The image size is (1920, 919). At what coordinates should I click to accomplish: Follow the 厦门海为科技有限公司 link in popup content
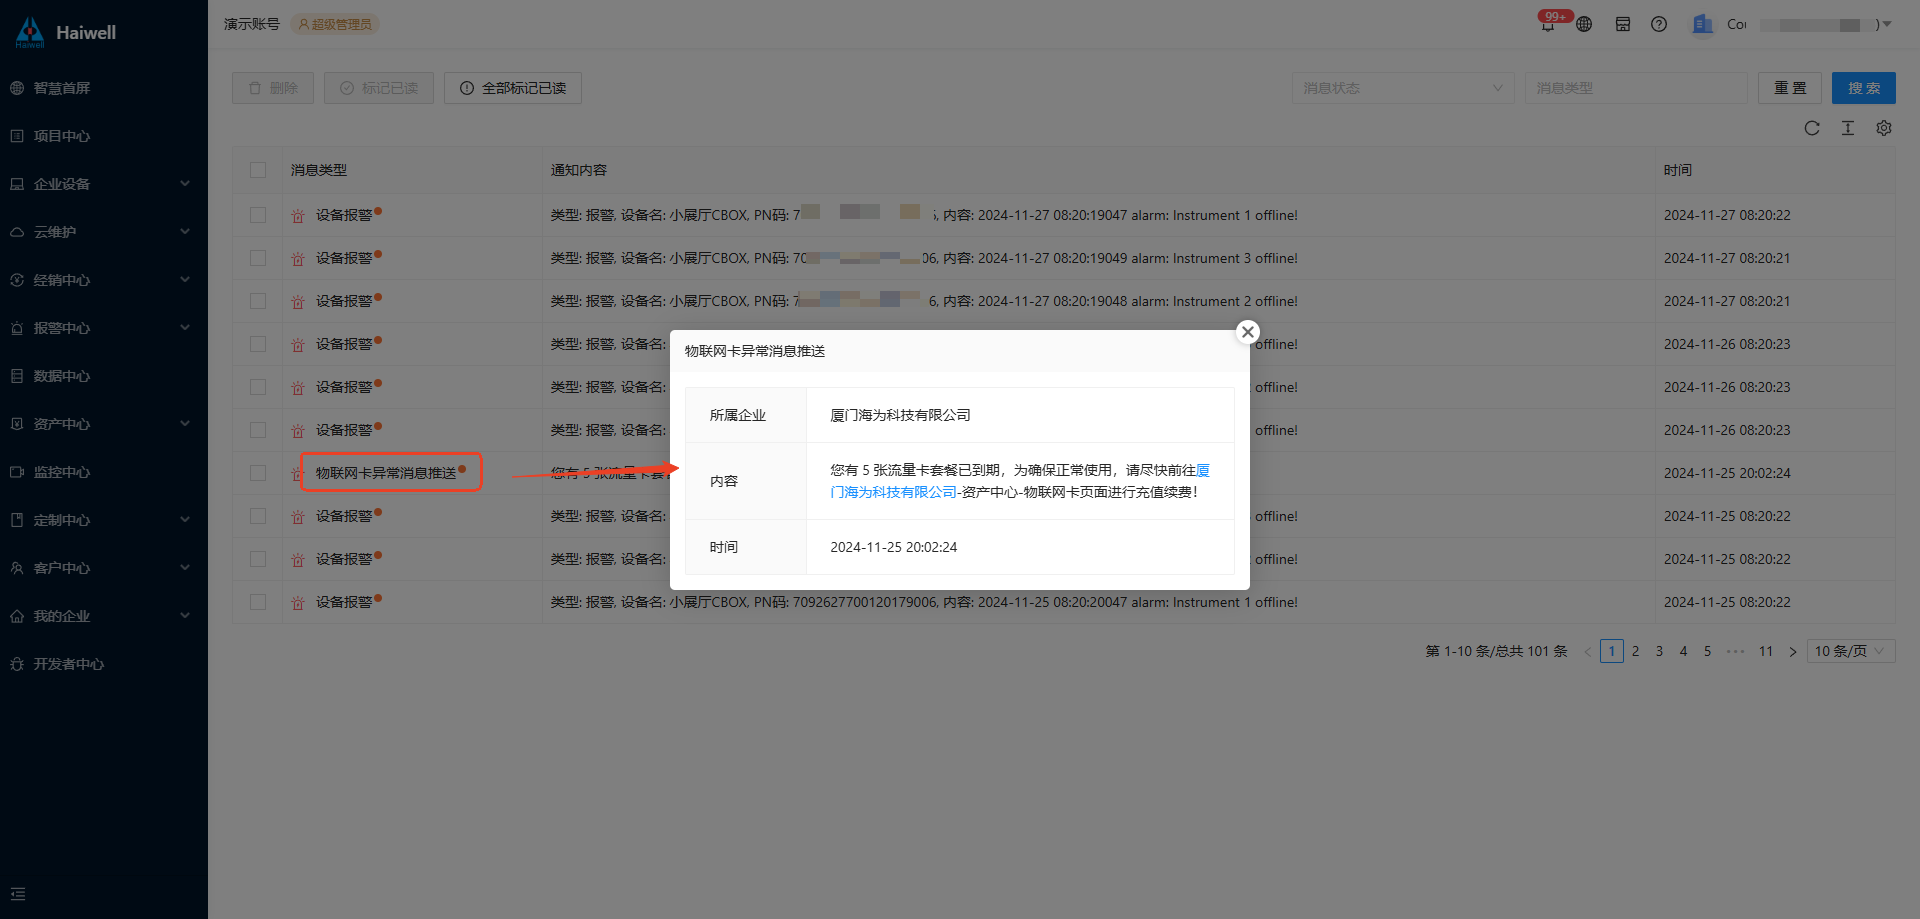893,492
